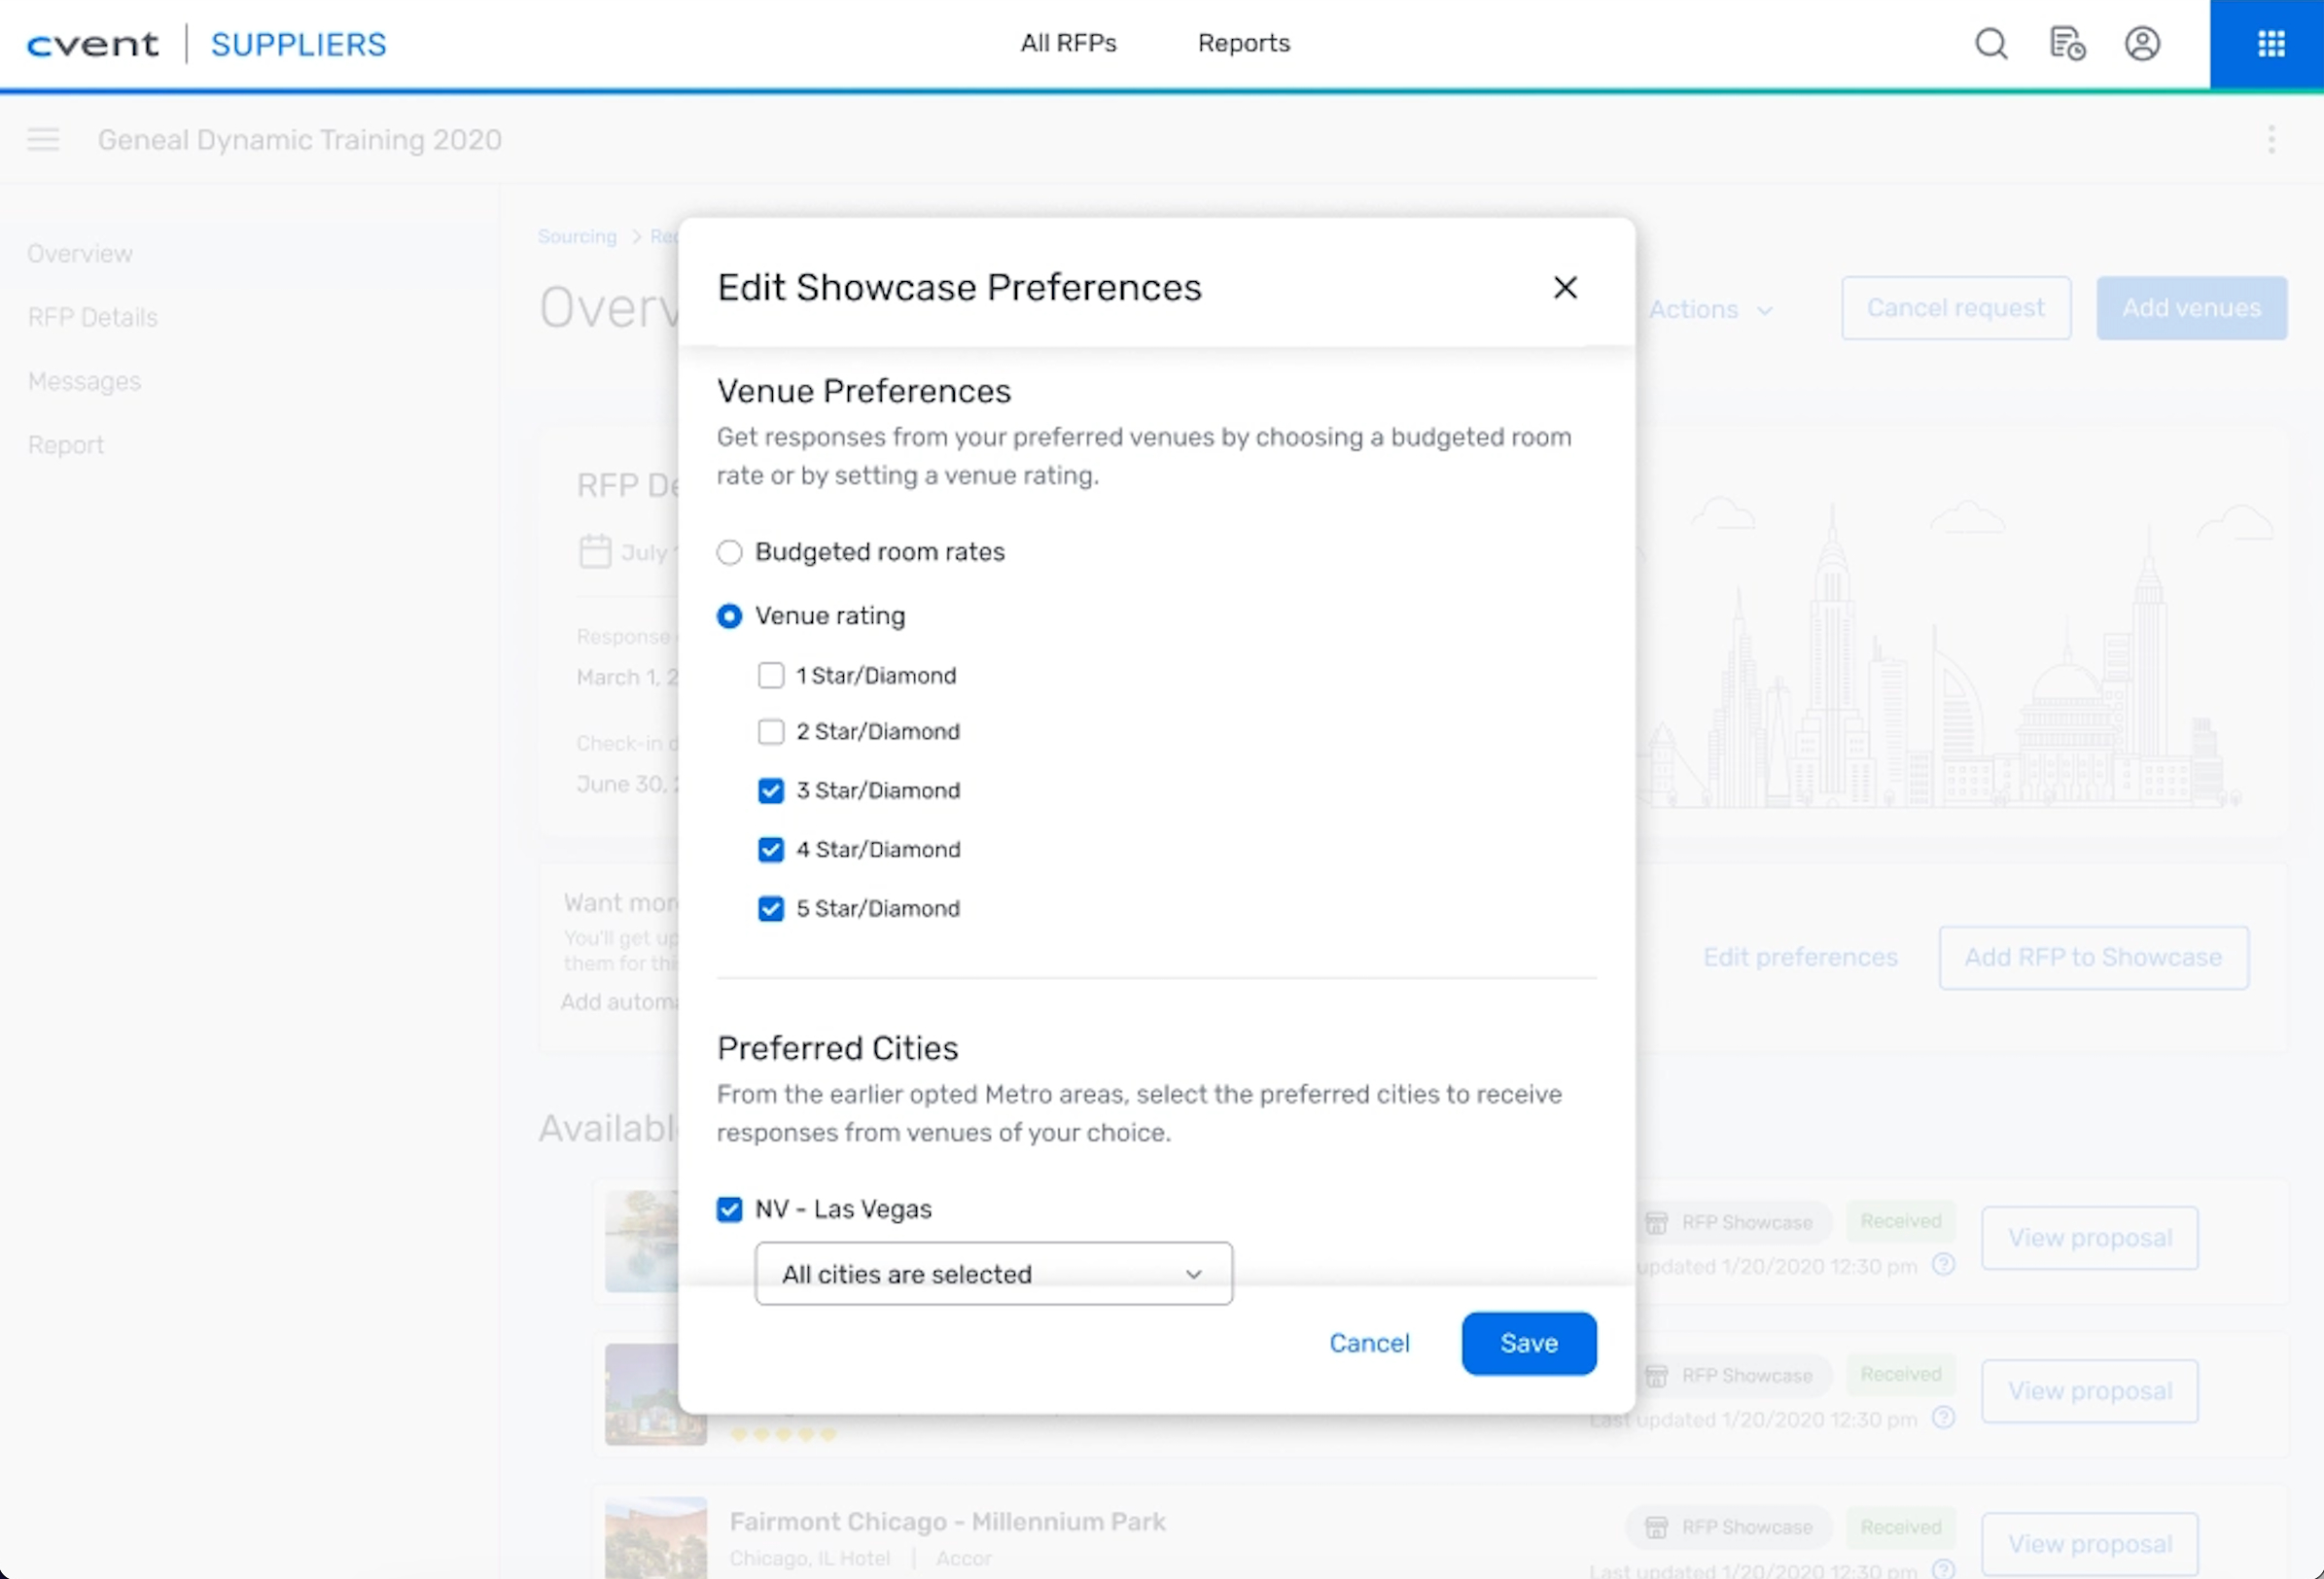2324x1579 pixels.
Task: Uncheck the 4 Star/Diamond checkbox
Action: (x=771, y=850)
